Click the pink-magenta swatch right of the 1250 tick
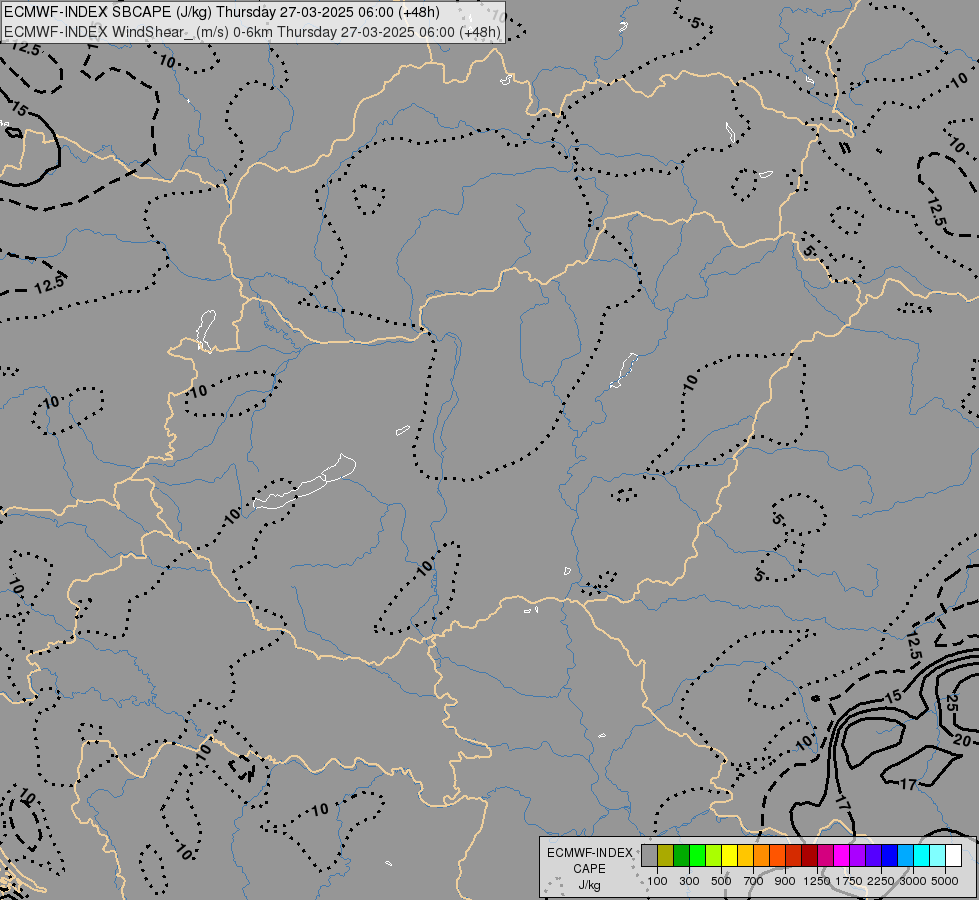This screenshot has height=900, width=979. point(825,856)
